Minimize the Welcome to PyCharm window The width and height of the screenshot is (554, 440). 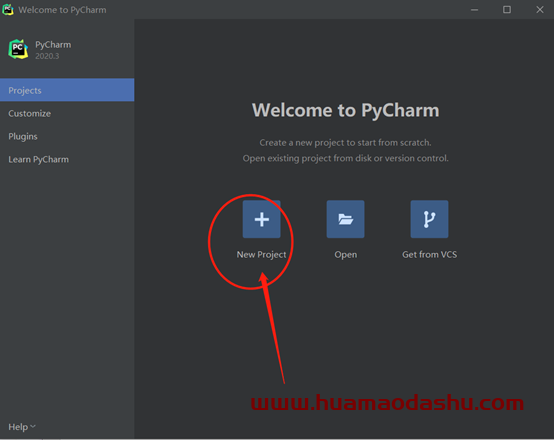(x=475, y=10)
